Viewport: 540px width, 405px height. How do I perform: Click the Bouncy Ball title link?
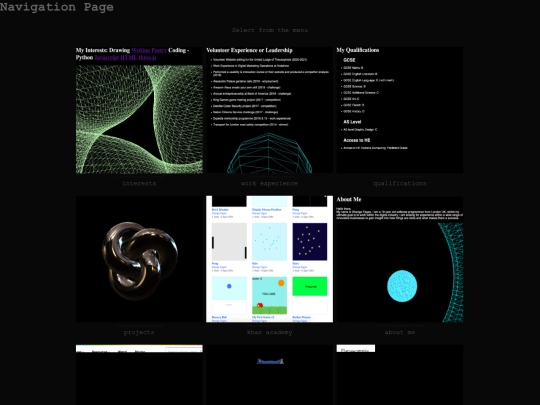coord(219,317)
